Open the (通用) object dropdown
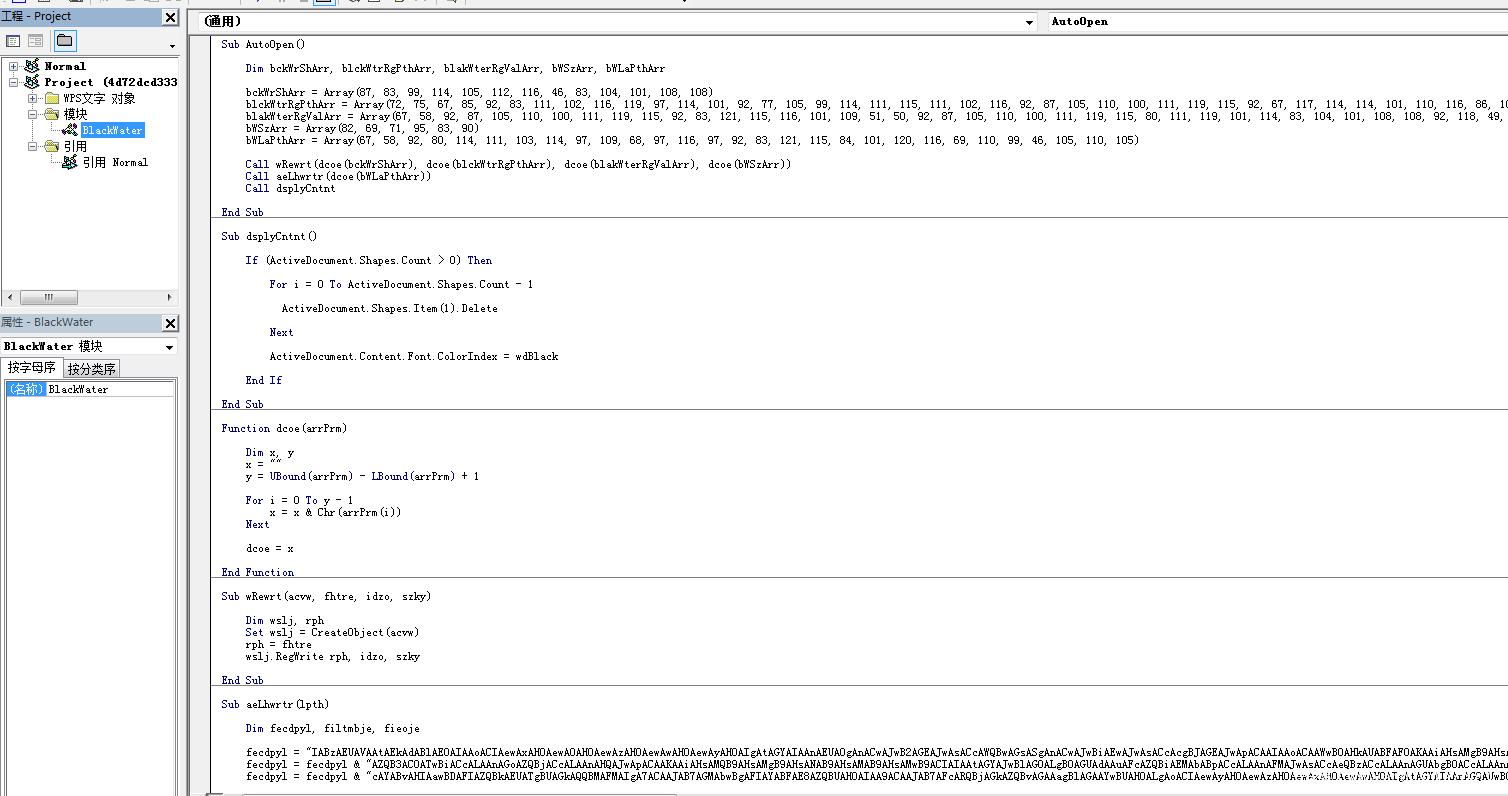Viewport: 1508px width, 796px height. point(618,22)
